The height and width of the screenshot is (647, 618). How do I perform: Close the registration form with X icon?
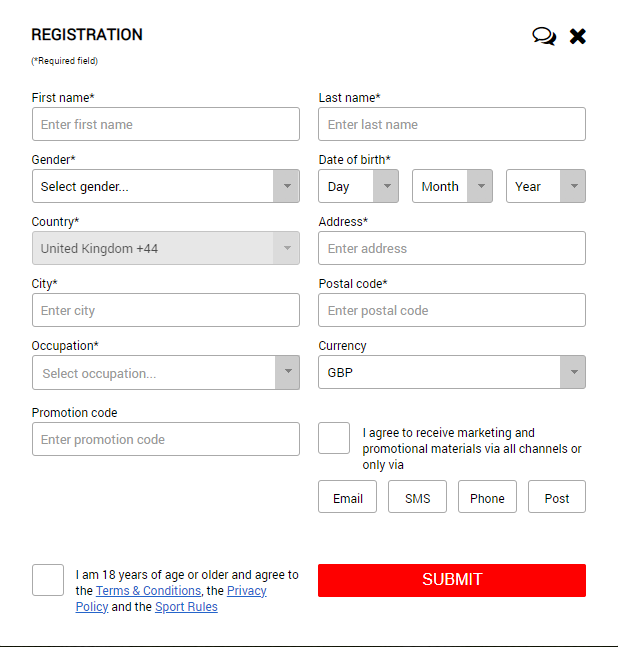[x=578, y=36]
